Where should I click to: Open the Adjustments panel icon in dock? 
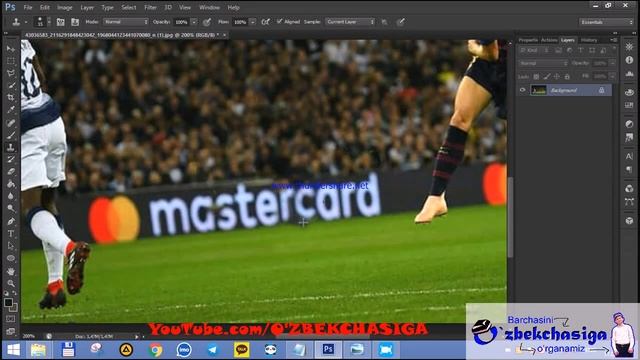point(629,124)
